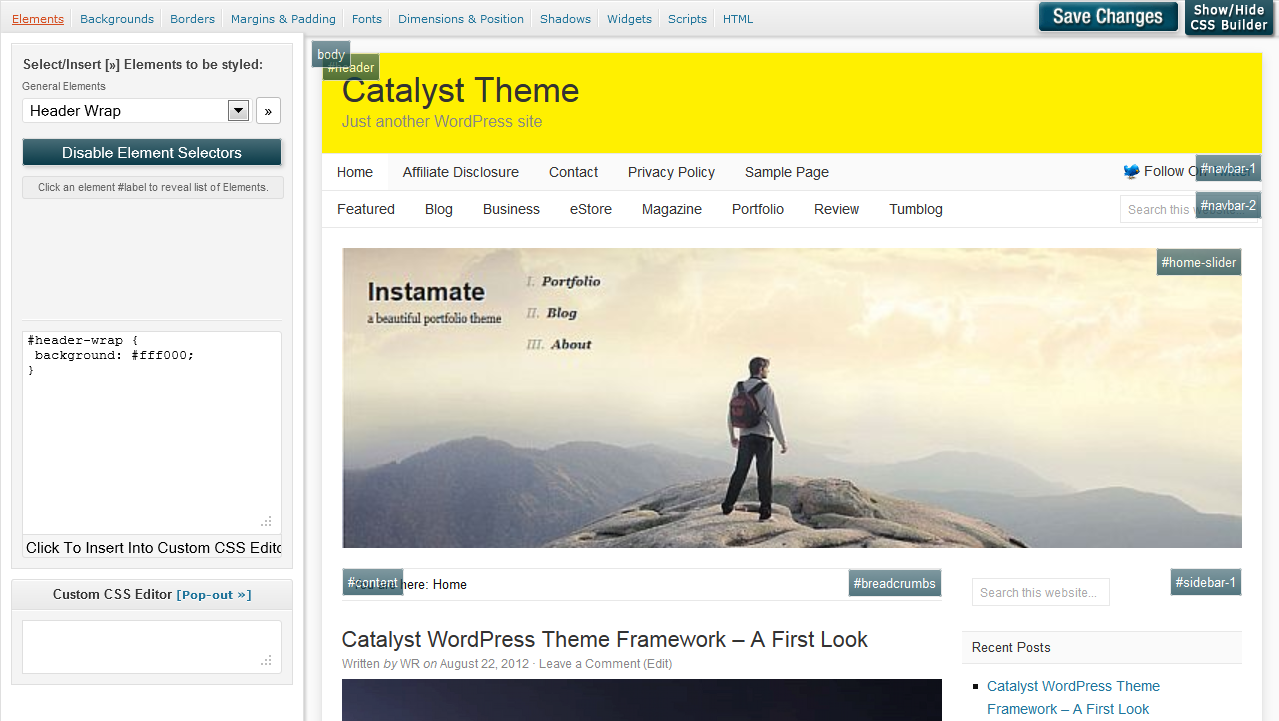Screen dimensions: 1279x721
Task: Open Featured in second navbar
Action: point(366,209)
